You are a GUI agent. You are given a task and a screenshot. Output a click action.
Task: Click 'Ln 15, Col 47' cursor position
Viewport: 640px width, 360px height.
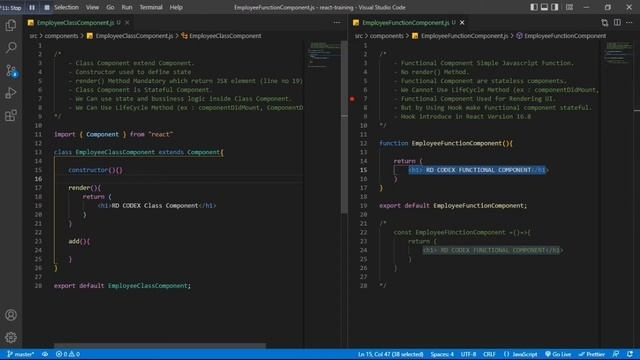coord(391,354)
